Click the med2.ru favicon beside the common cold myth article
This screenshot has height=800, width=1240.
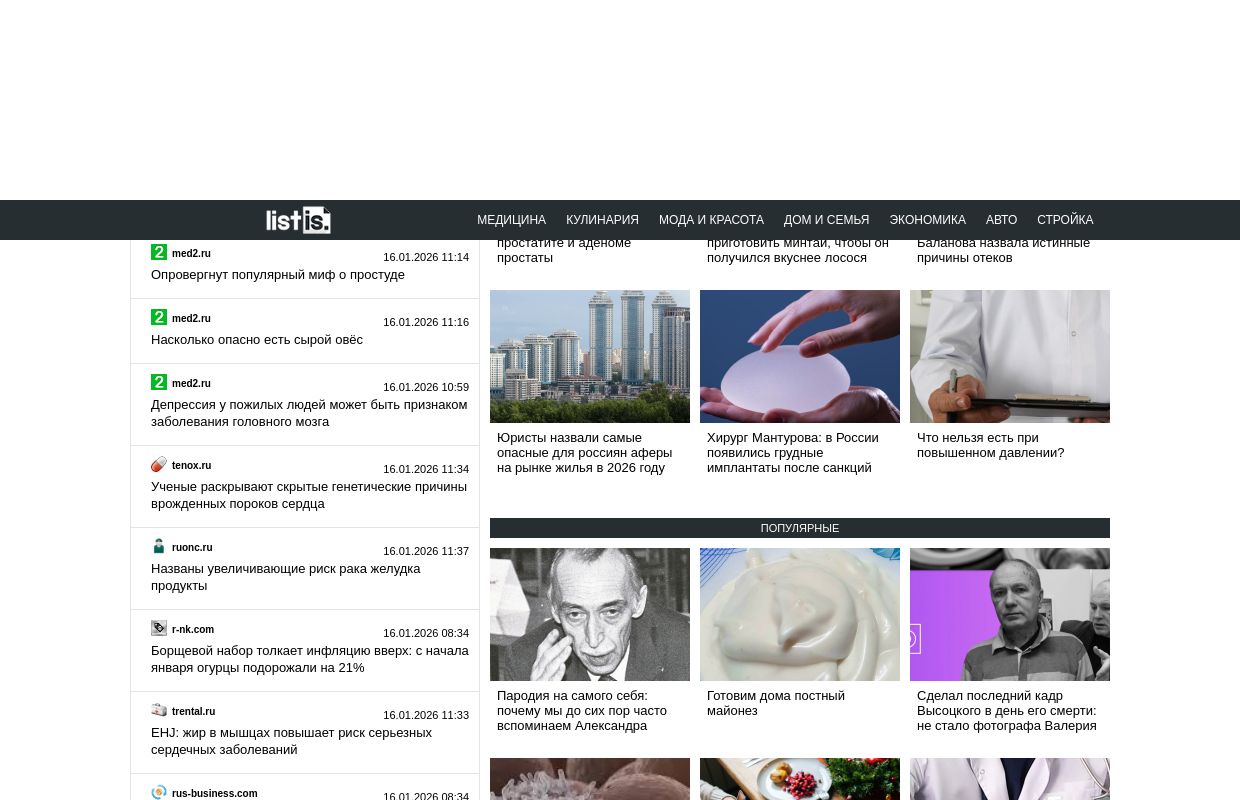pyautogui.click(x=159, y=252)
